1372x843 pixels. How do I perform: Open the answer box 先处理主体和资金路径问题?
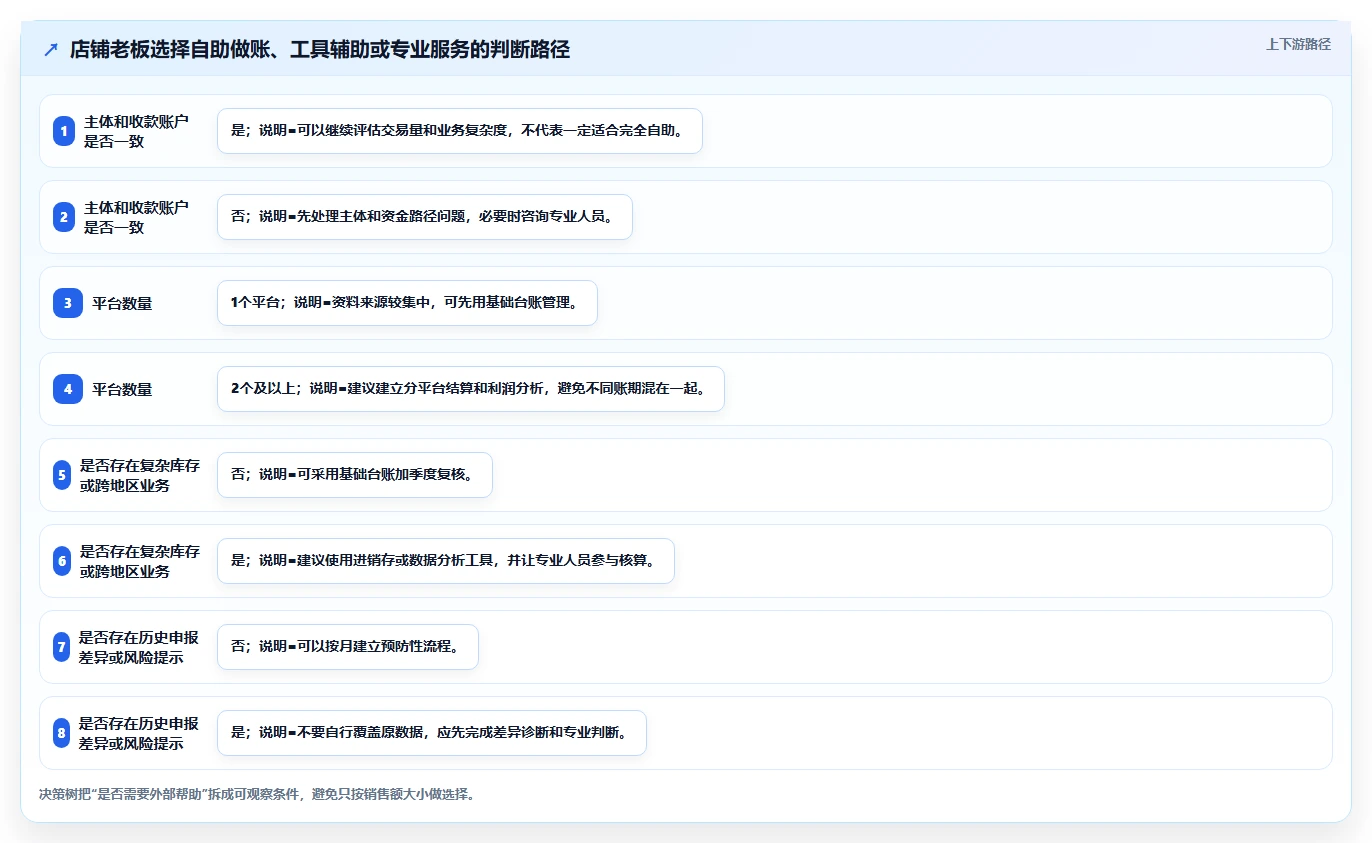click(425, 217)
